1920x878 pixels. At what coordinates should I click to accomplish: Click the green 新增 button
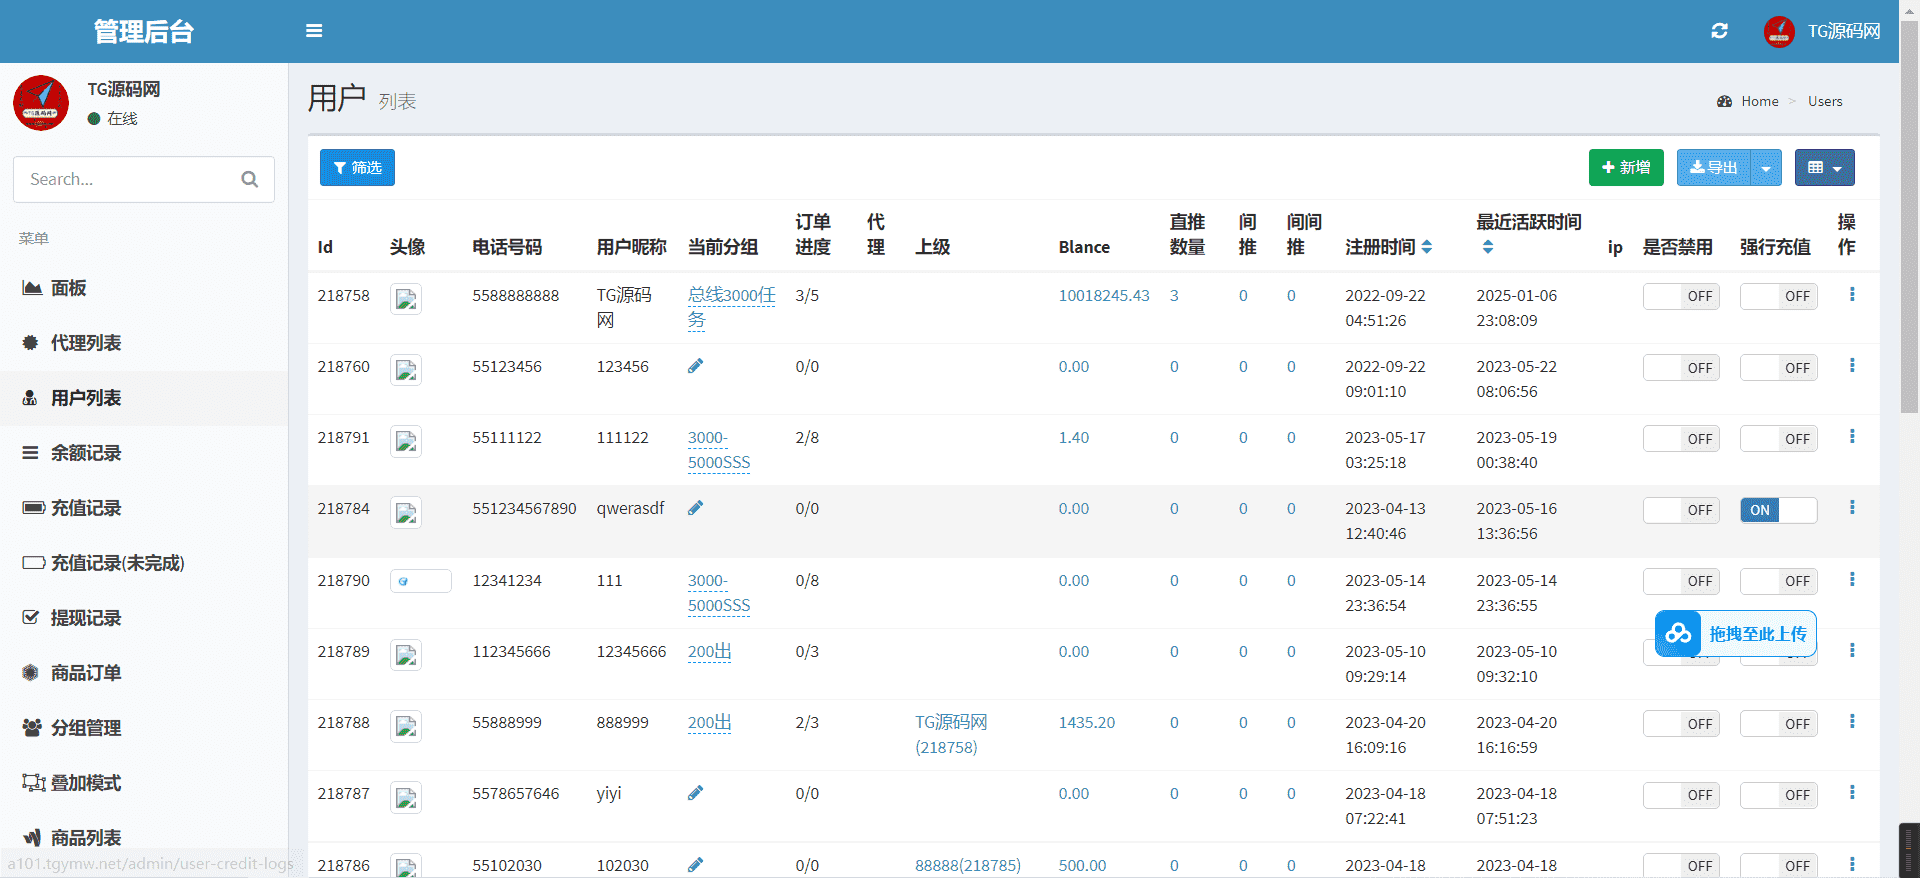[x=1625, y=168]
